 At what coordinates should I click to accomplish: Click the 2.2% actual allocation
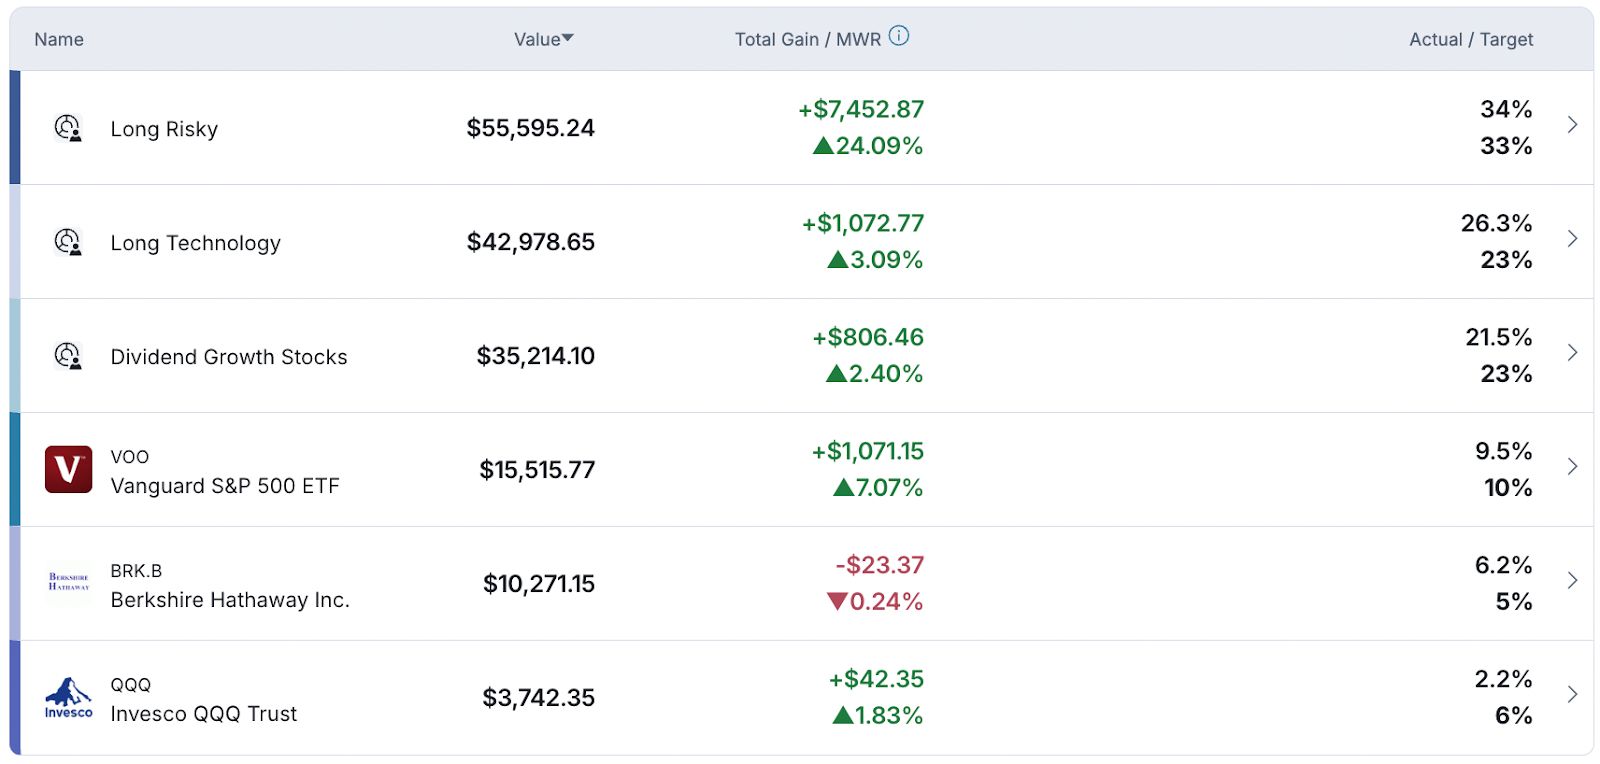coord(1504,679)
